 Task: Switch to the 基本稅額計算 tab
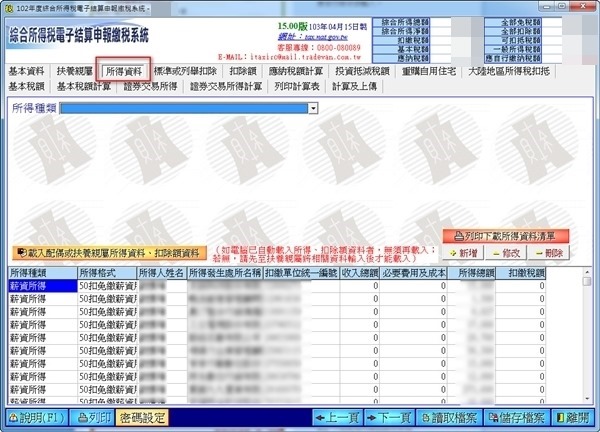point(84,86)
